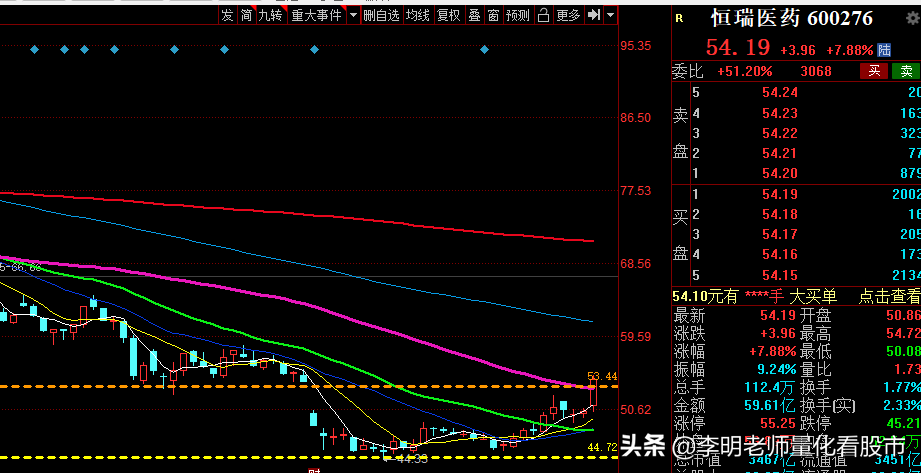Click 点击查看 link for large orders
The width and height of the screenshot is (921, 473).
889,296
